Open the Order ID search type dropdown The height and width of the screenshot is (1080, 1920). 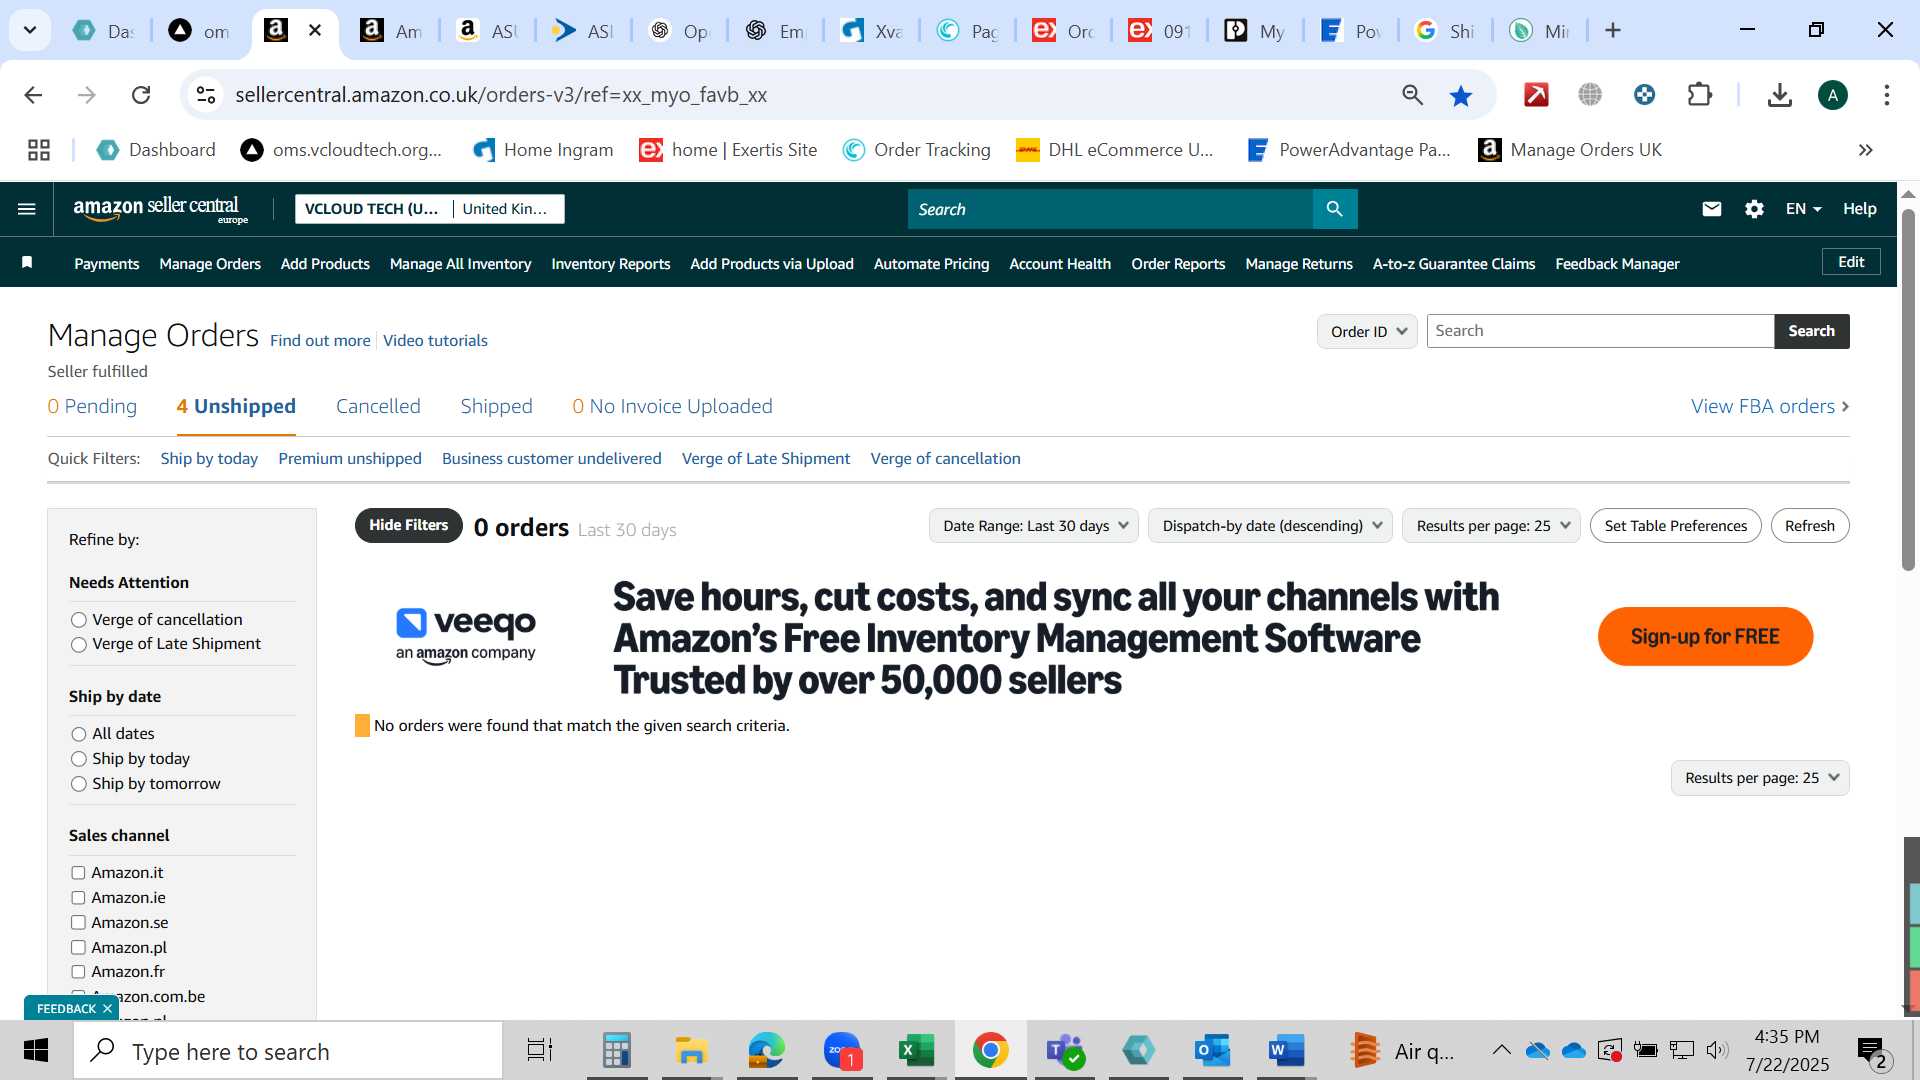(x=1367, y=331)
